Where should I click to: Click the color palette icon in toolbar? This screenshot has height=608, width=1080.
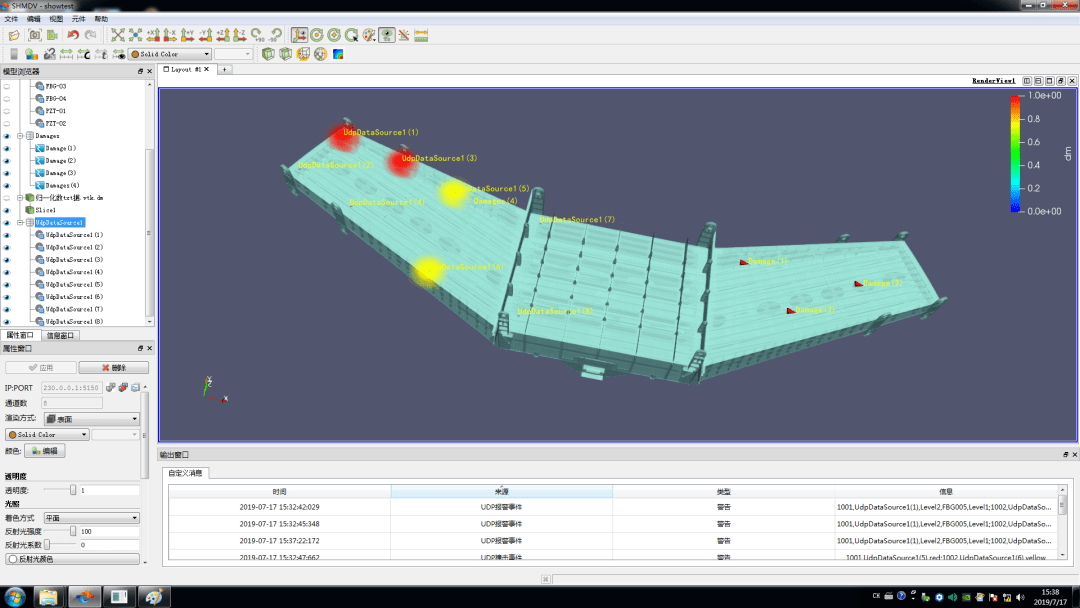[370, 35]
